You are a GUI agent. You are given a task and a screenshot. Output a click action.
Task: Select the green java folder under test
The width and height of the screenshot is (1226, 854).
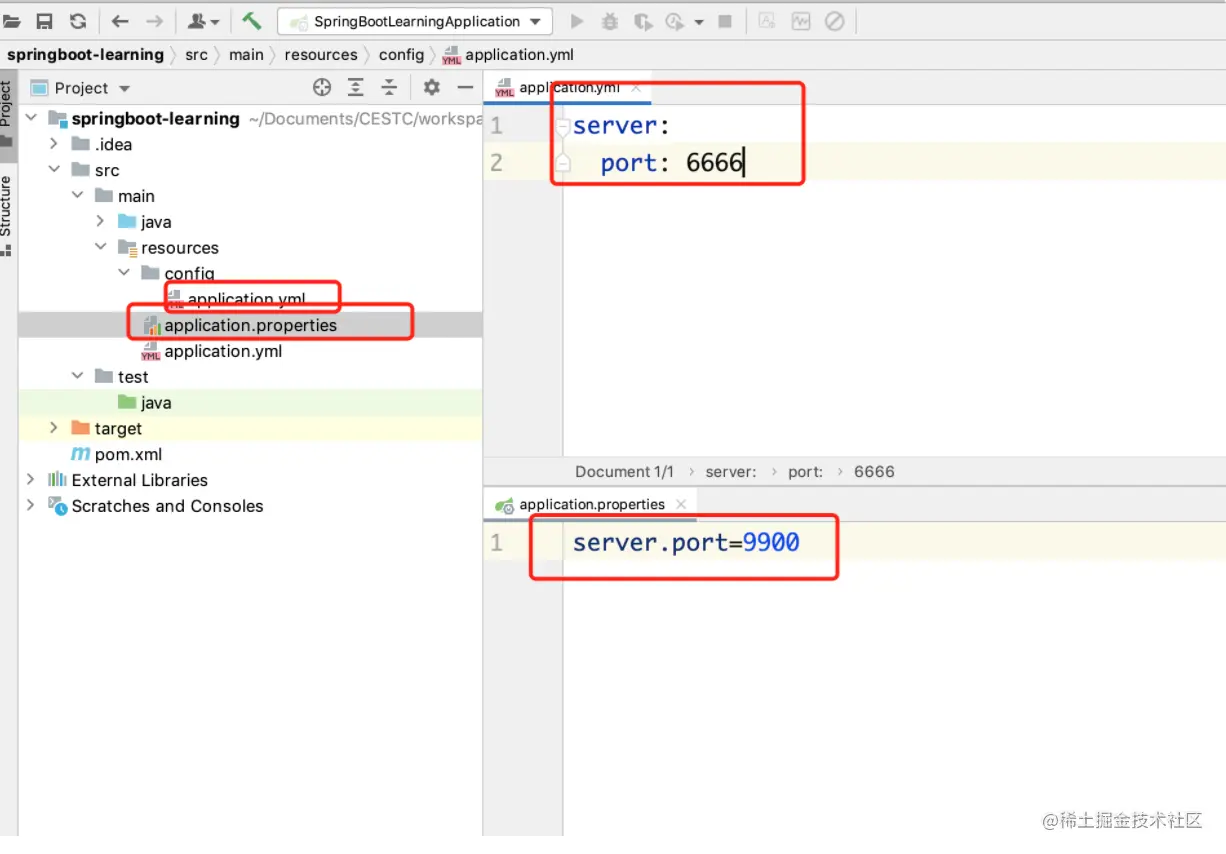[x=156, y=403]
